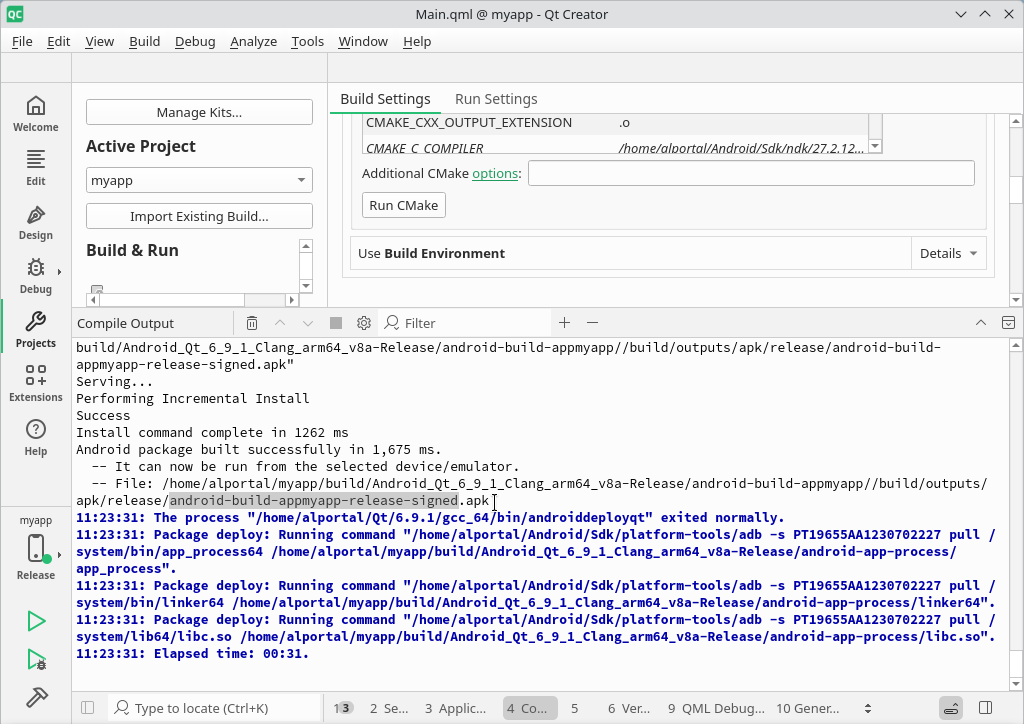Follow the CMake options link
Viewport: 1024px width, 724px height.
[x=495, y=174]
